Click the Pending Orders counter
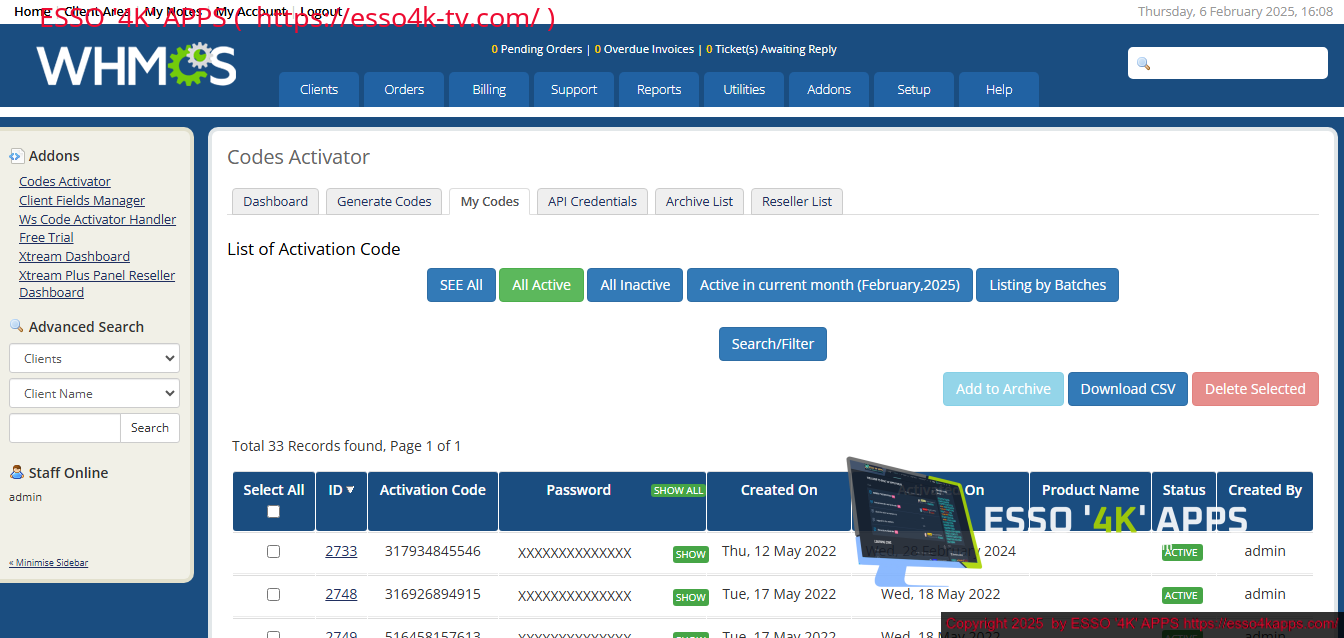 537,49
